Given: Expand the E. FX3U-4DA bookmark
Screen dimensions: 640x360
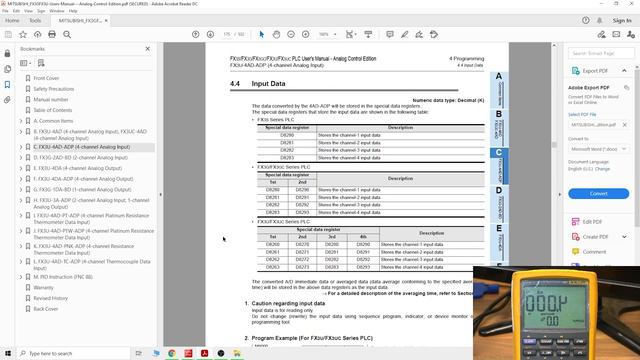Looking at the screenshot, I should tap(21, 168).
